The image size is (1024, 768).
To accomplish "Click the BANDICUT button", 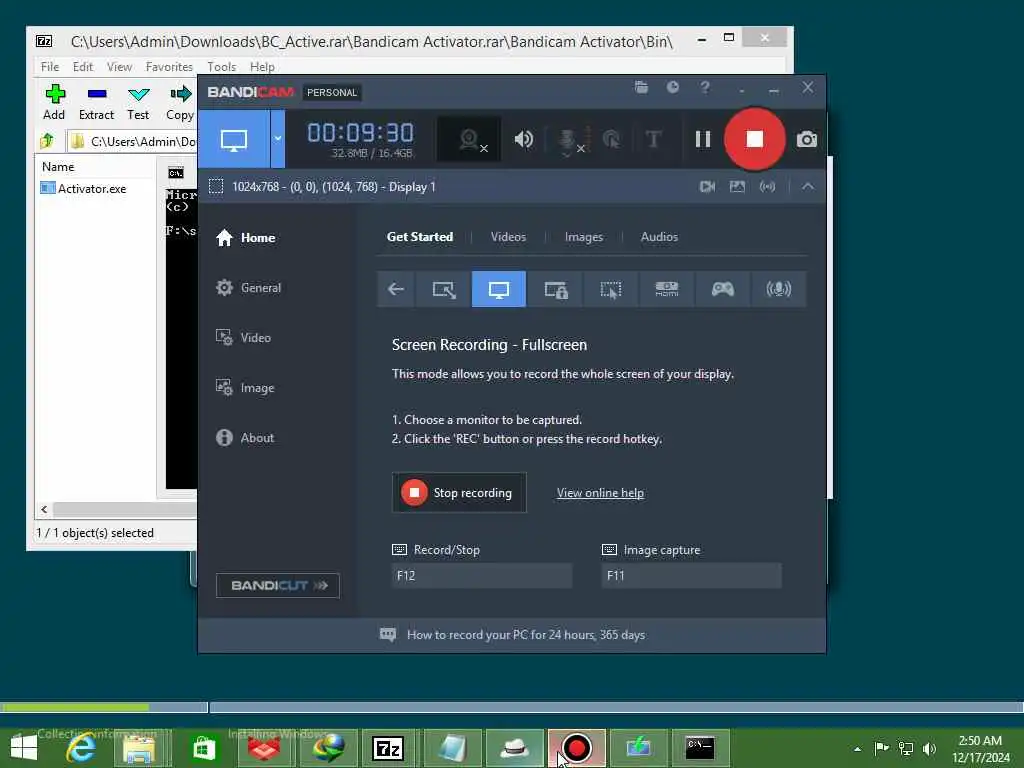I will pyautogui.click(x=278, y=586).
